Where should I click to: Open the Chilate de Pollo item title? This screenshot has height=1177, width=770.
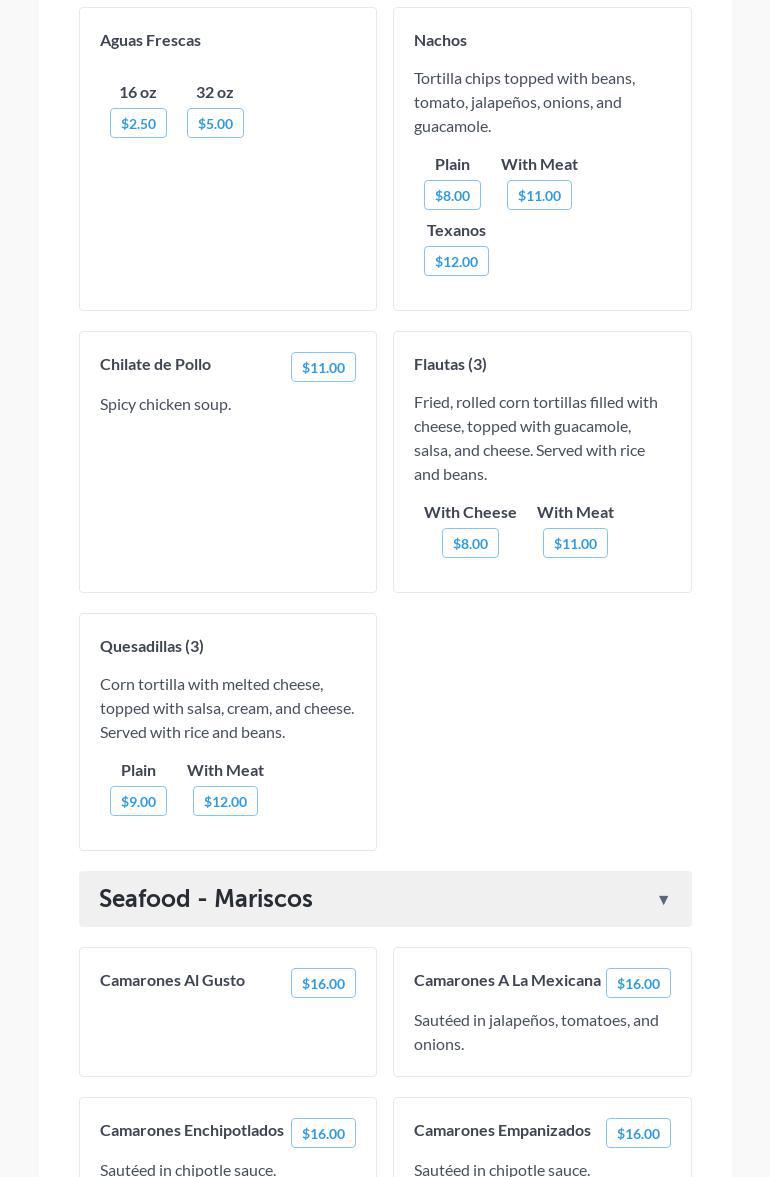click(155, 364)
